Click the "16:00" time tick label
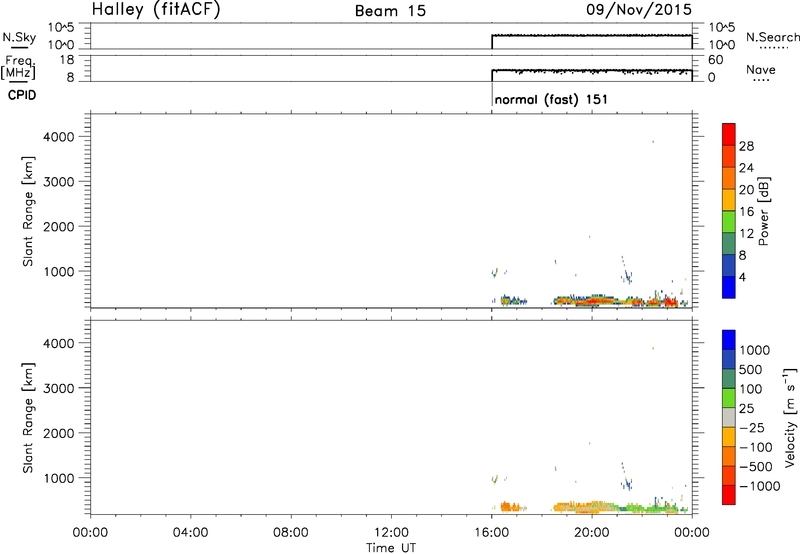This screenshot has height=554, width=800. pyautogui.click(x=491, y=533)
